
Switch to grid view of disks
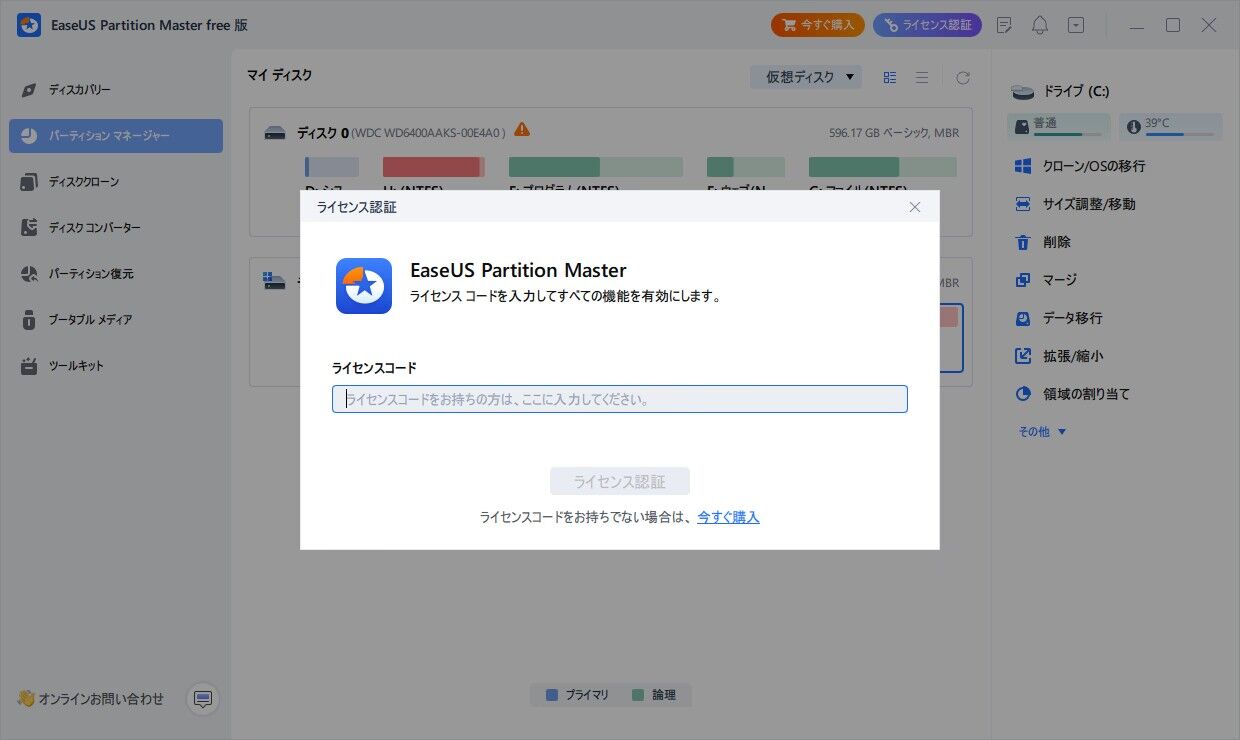889,76
